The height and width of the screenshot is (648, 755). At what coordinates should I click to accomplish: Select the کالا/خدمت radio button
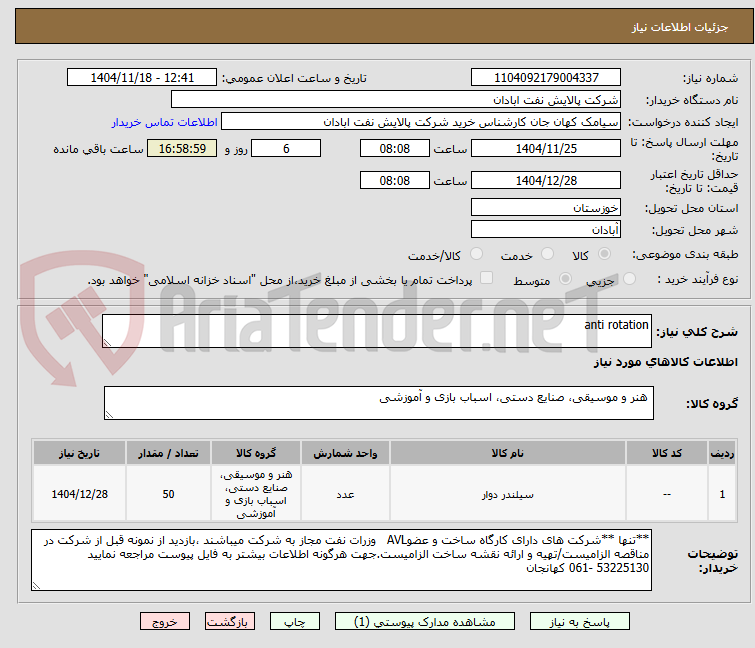[x=476, y=254]
